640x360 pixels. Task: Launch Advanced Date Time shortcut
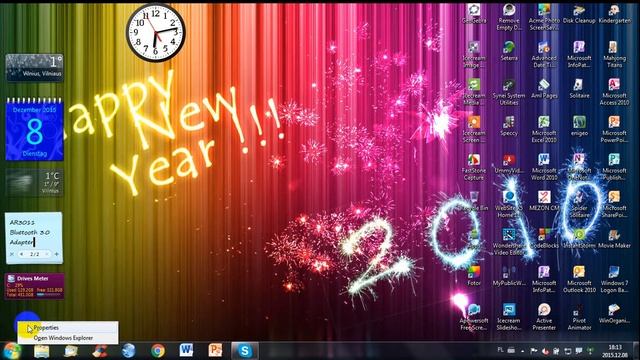[544, 54]
